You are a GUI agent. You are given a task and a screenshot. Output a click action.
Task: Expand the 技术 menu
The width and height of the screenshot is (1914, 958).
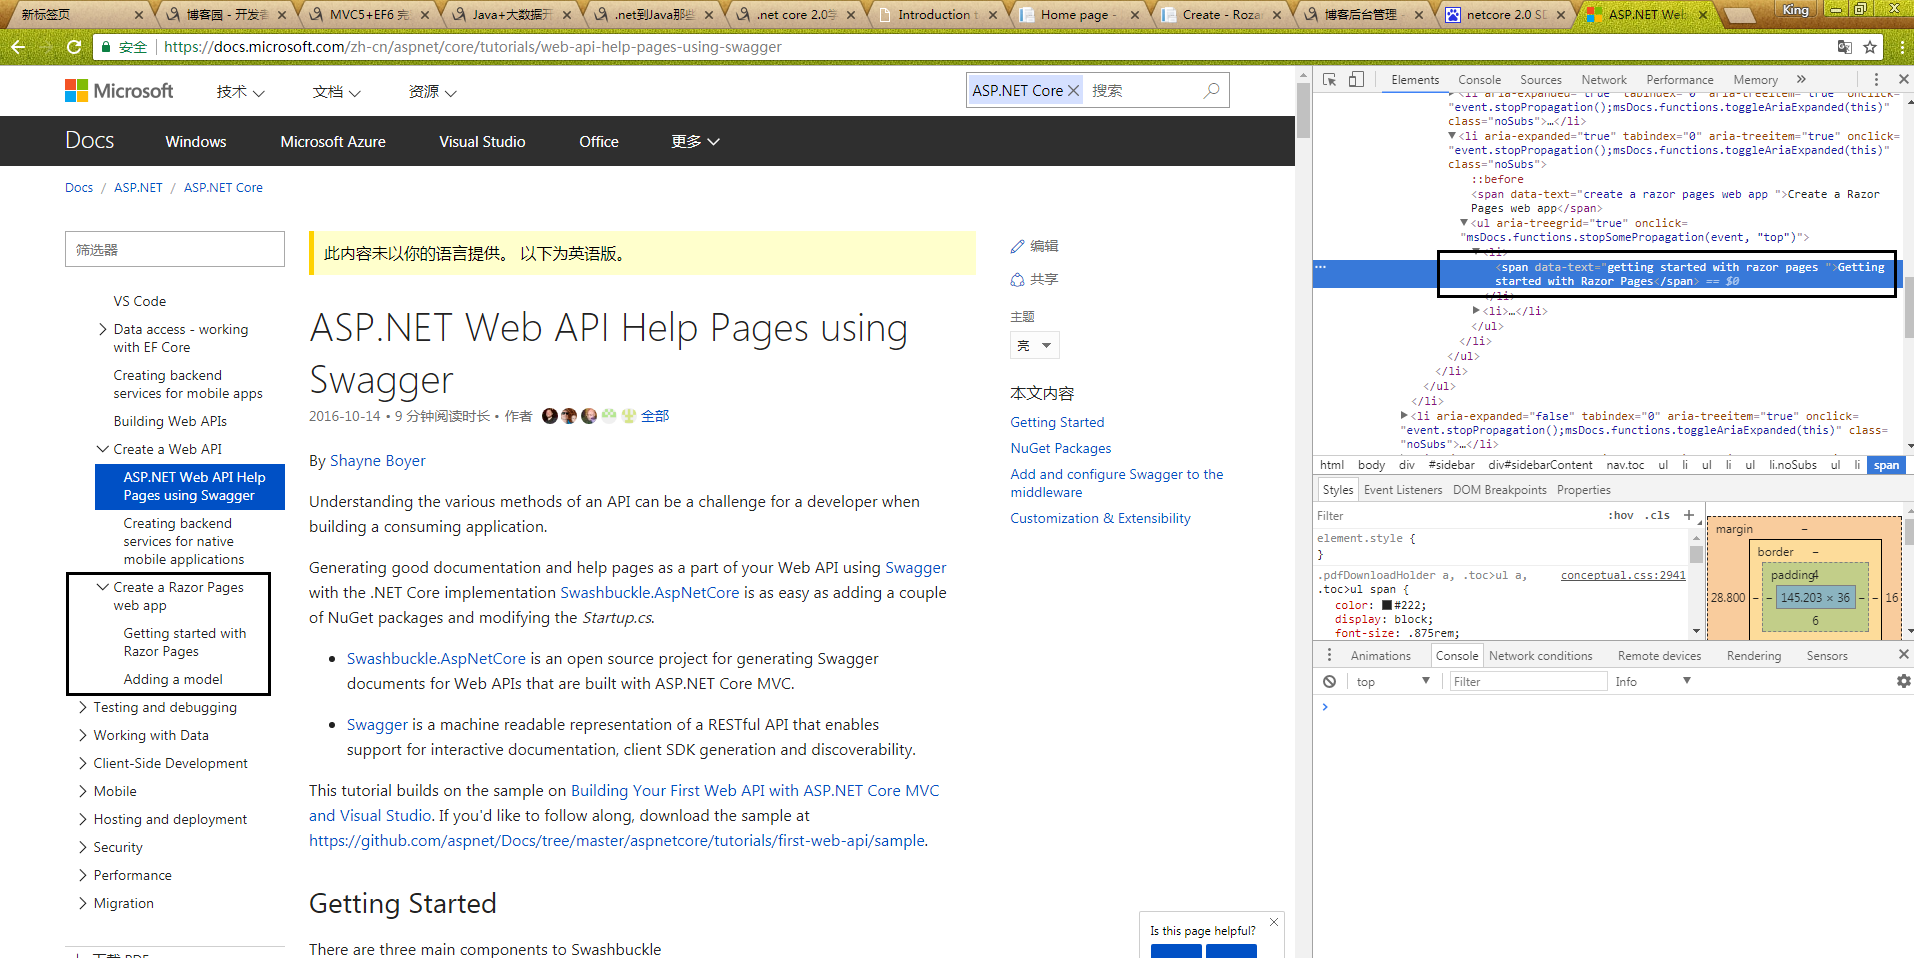pos(240,92)
